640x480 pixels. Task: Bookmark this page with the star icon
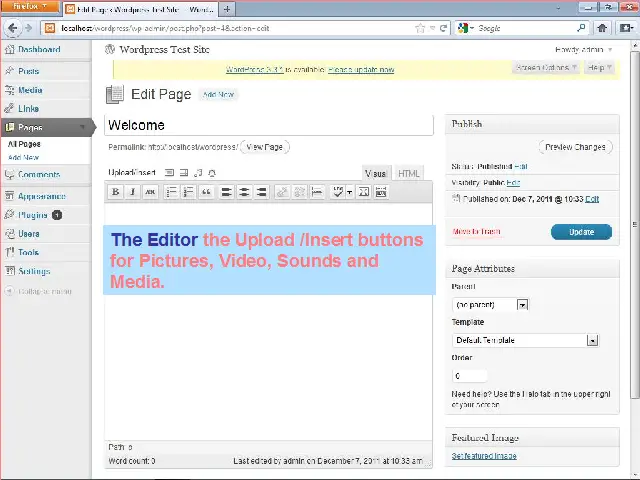(x=420, y=28)
